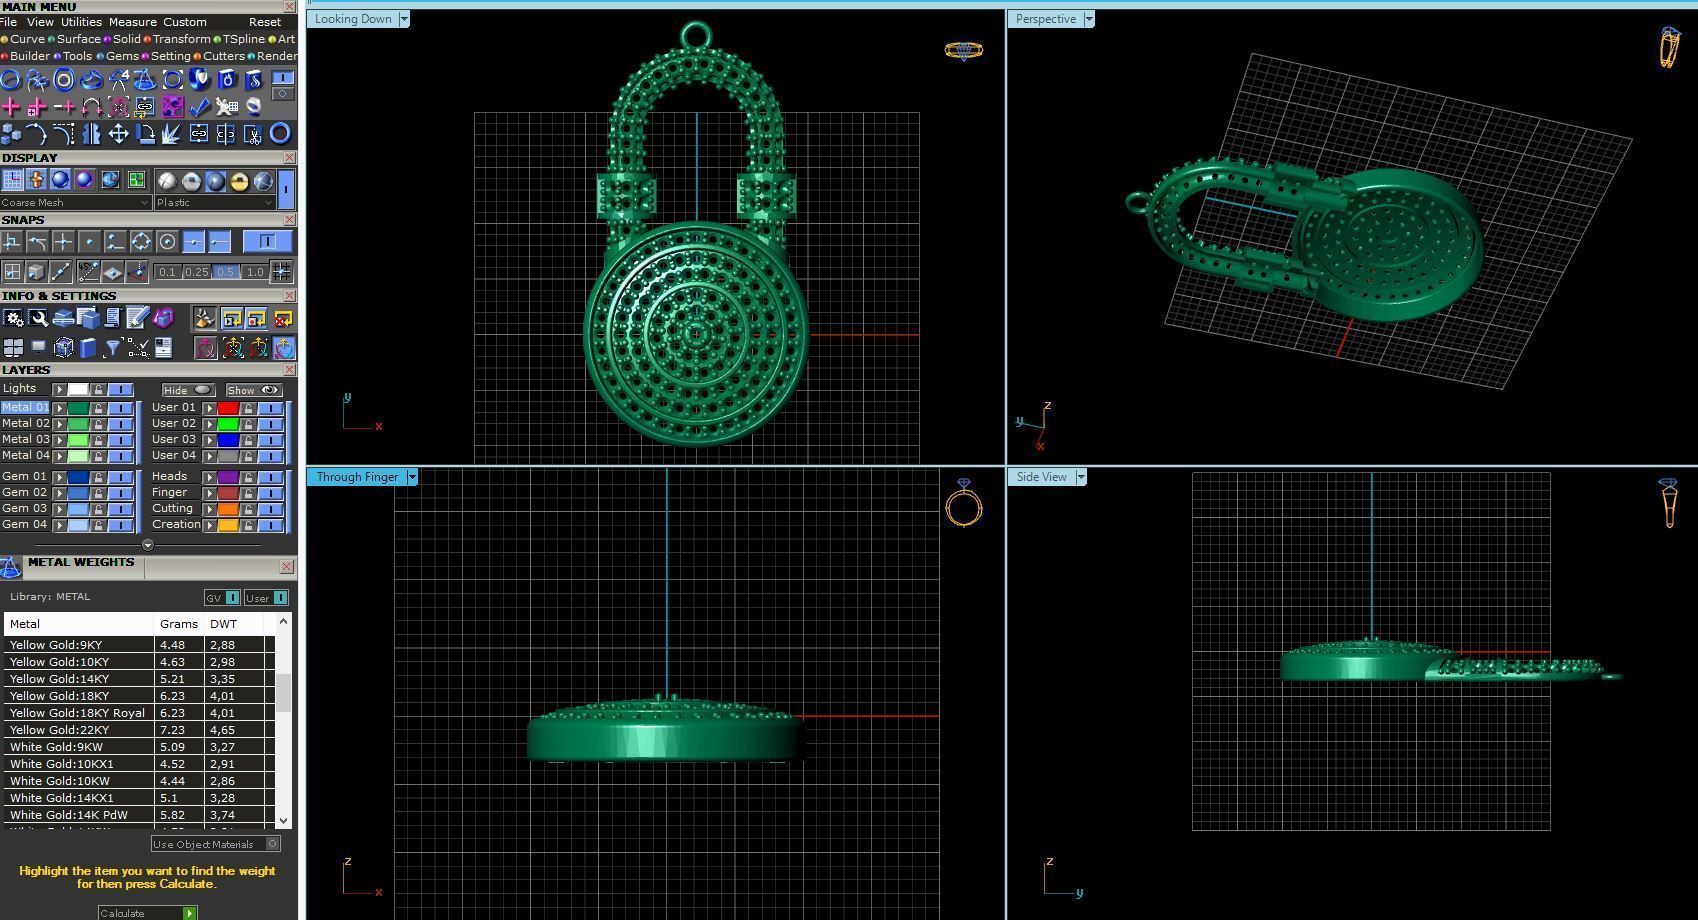Toggle the GV library switch
This screenshot has height=920, width=1698.
click(x=232, y=598)
